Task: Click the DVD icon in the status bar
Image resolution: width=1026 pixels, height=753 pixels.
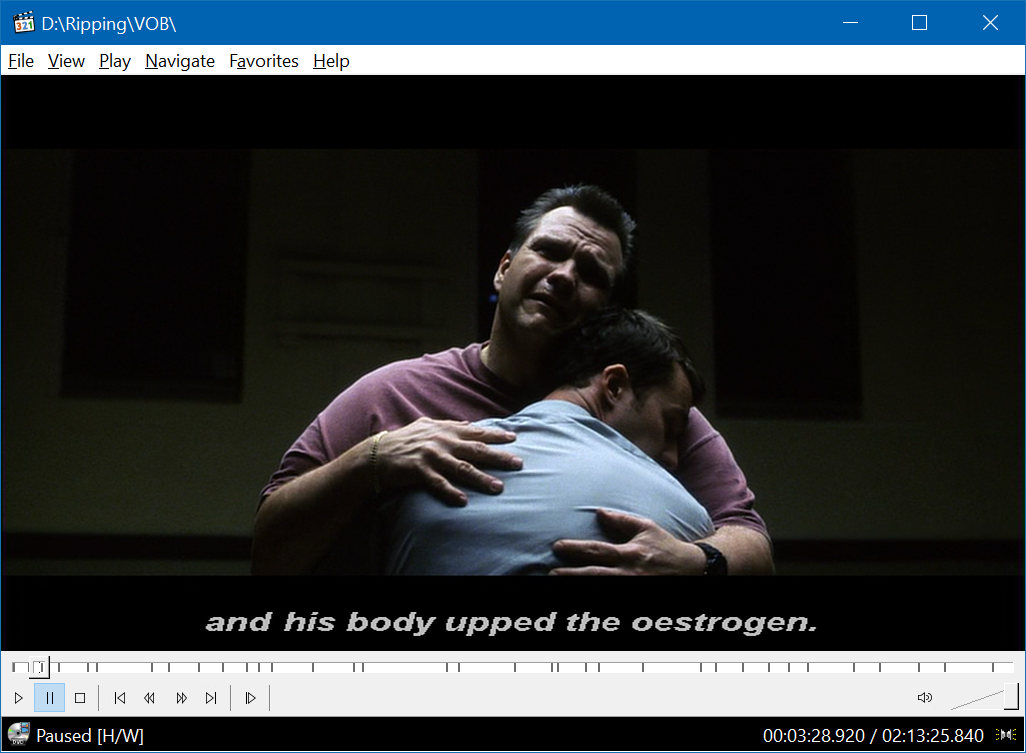Action: pyautogui.click(x=18, y=735)
